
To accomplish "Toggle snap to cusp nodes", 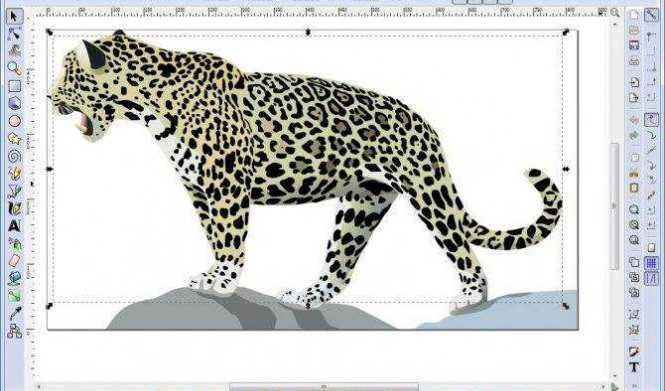I will 651,165.
